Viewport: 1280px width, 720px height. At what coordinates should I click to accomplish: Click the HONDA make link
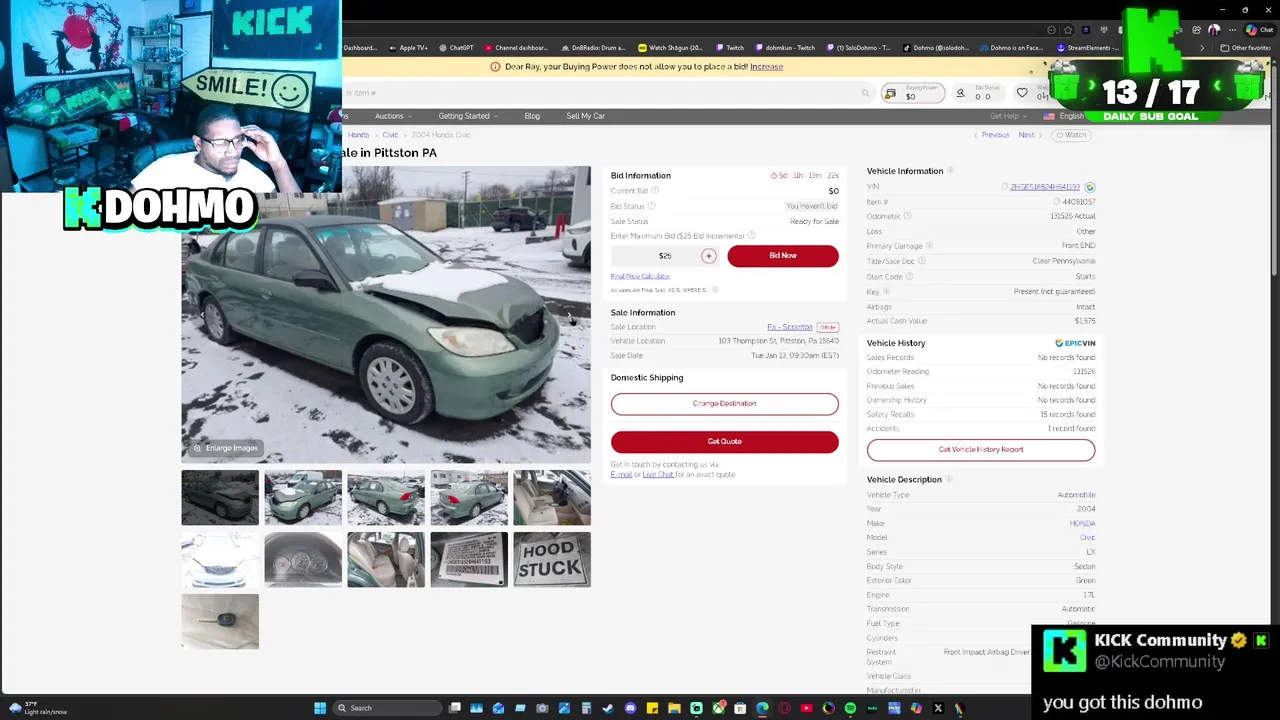[1082, 523]
